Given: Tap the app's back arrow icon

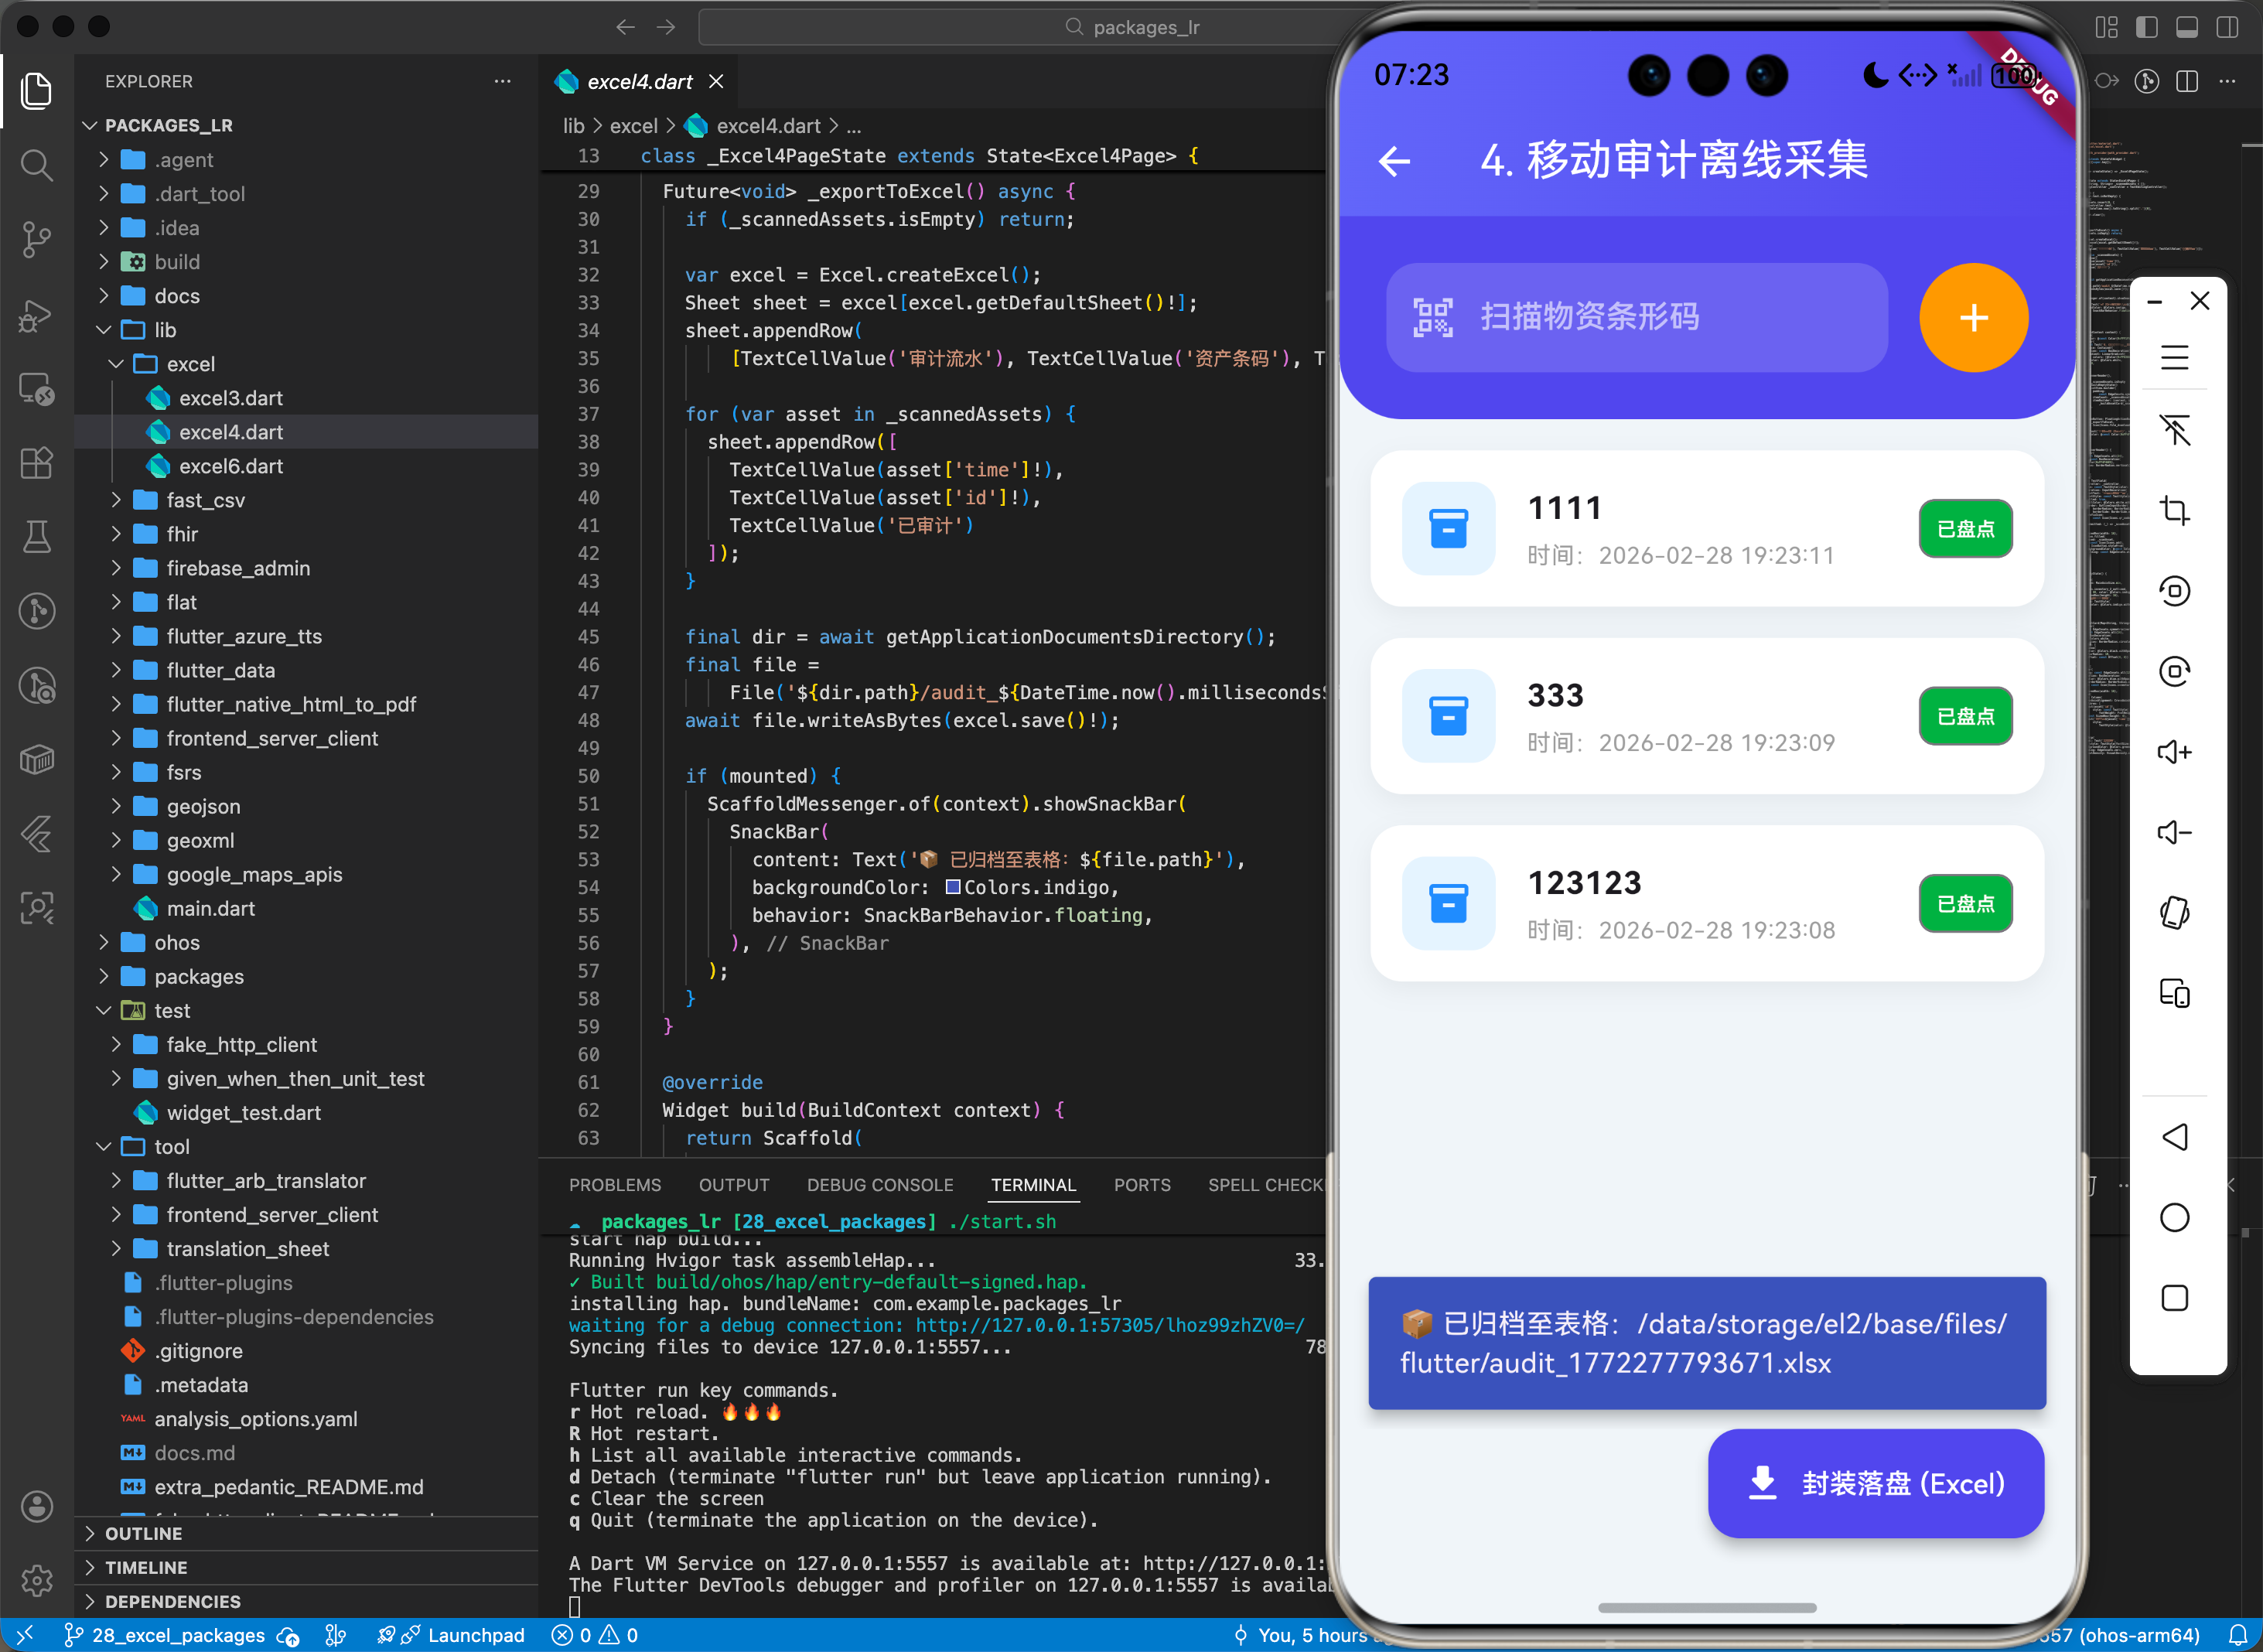Looking at the screenshot, I should (1394, 161).
